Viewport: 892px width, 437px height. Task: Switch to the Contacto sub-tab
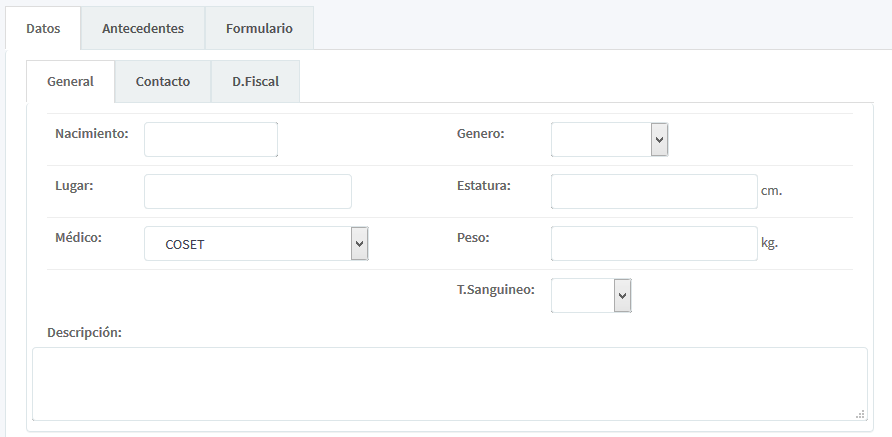[x=163, y=82]
